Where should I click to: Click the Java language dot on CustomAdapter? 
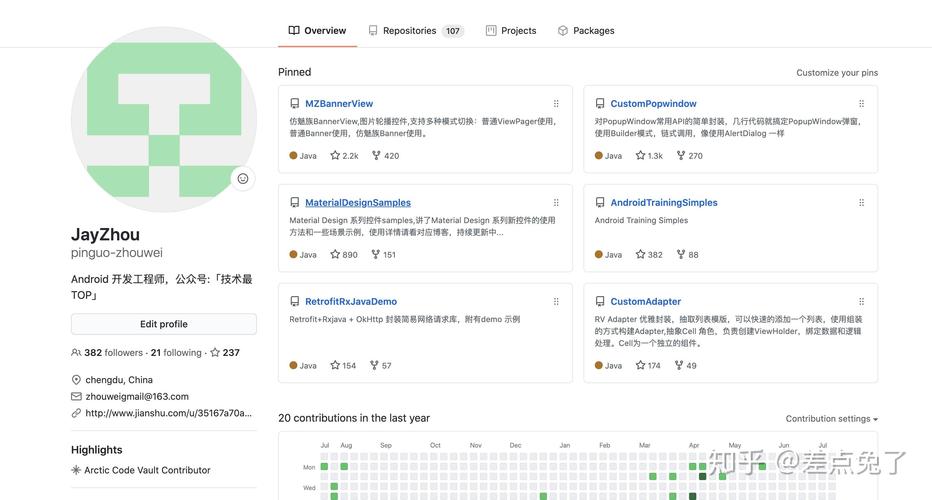(599, 366)
